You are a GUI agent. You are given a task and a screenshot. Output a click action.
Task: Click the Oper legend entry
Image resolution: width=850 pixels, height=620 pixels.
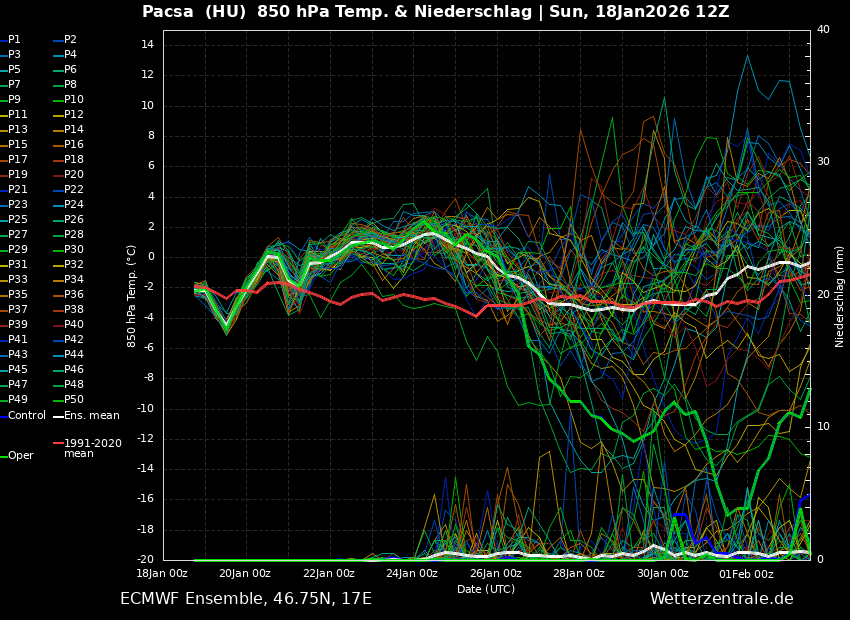coord(20,456)
